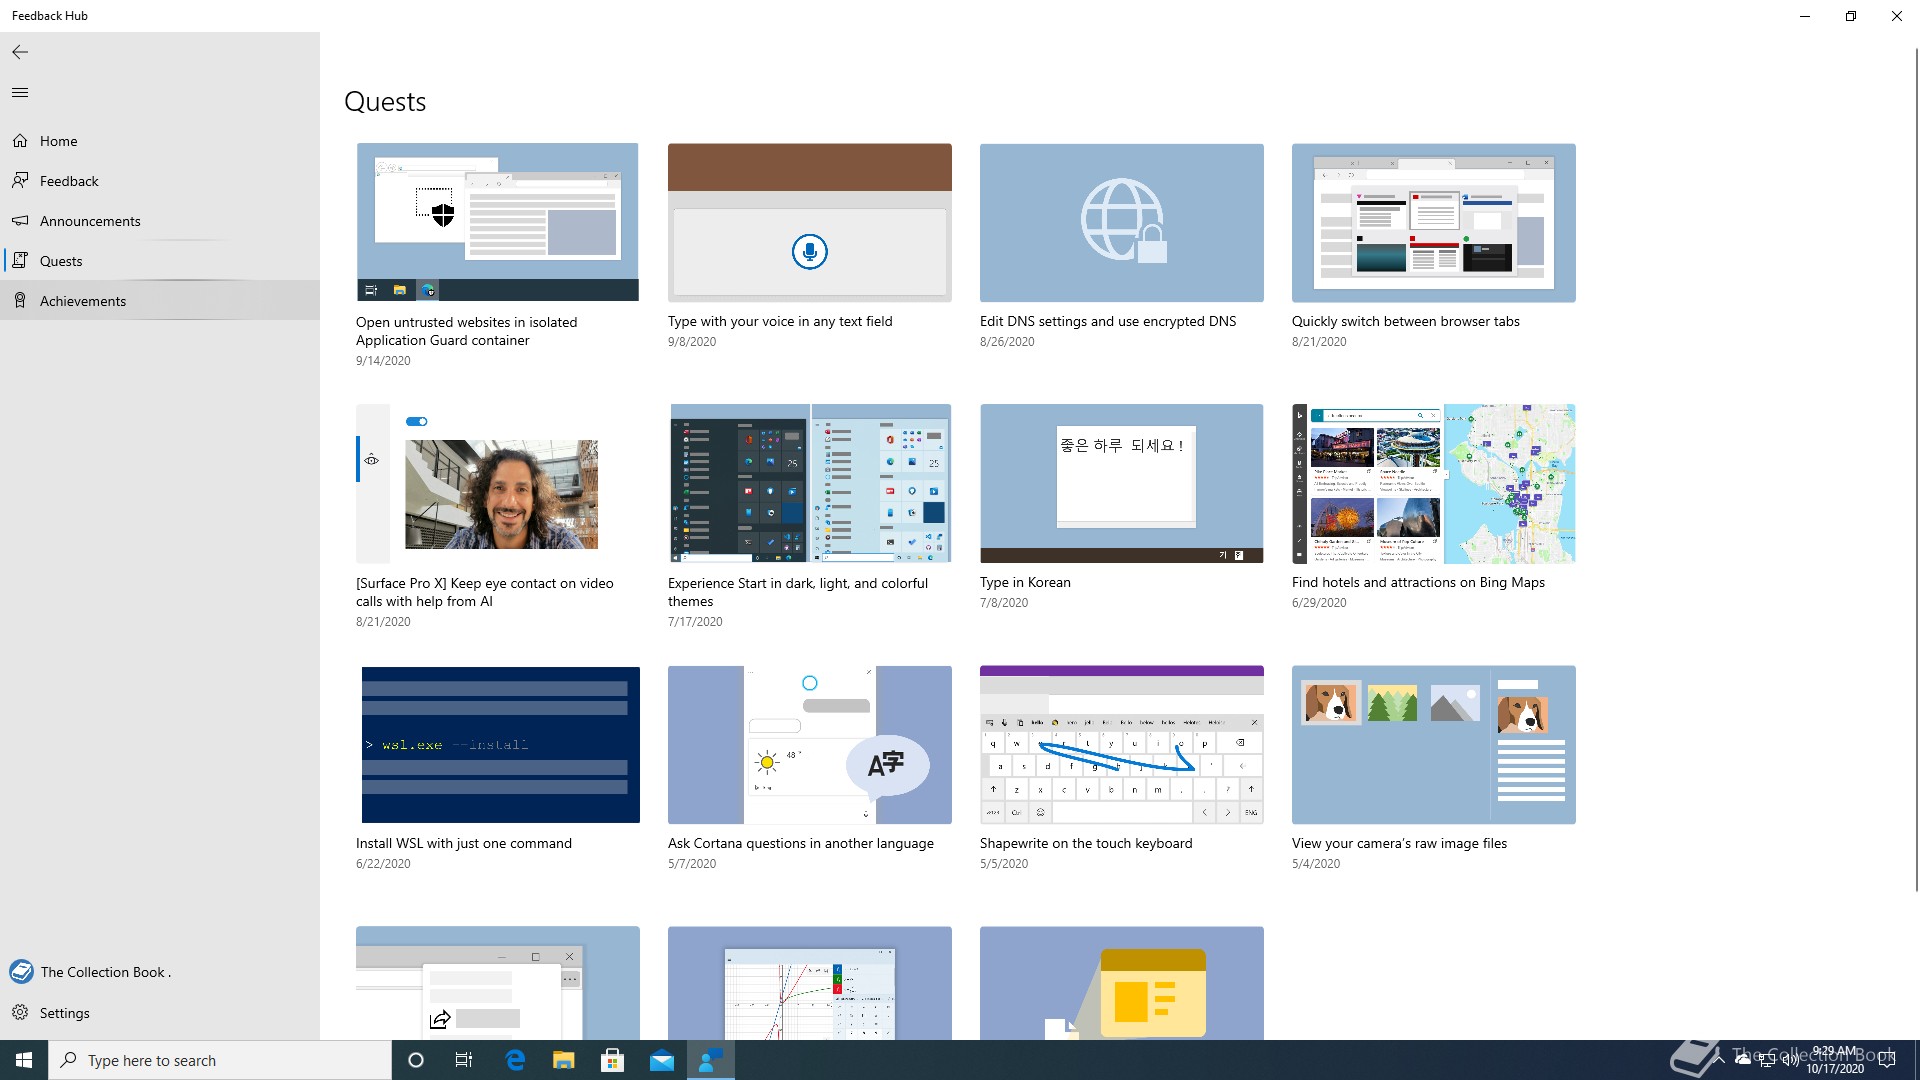The height and width of the screenshot is (1080, 1920).
Task: Click the back arrow icon
Action: tap(20, 52)
